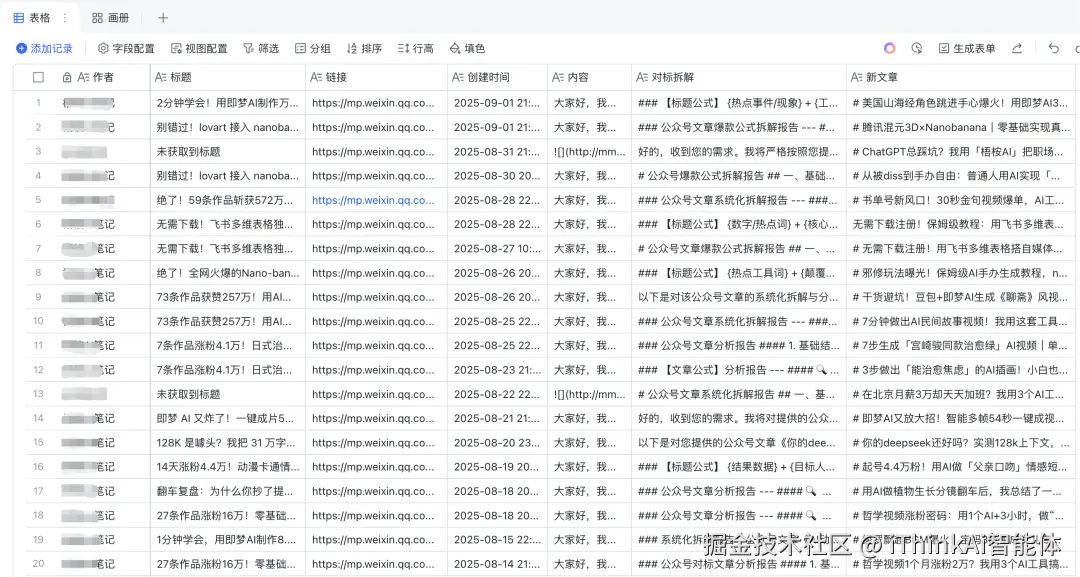Select title '14天涨粉4.4万！动漫卡通情...'
The image size is (1080, 577).
tap(227, 467)
